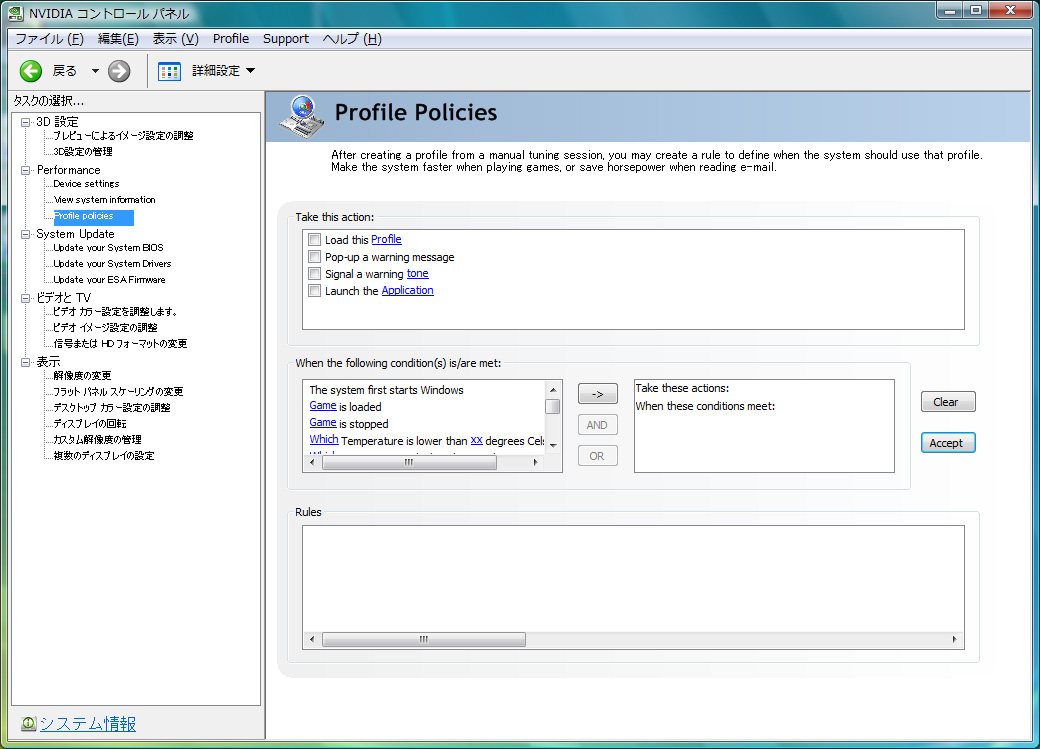Click the conditions list horizontal scrollbar thumb
This screenshot has height=749, width=1040.
(x=409, y=462)
